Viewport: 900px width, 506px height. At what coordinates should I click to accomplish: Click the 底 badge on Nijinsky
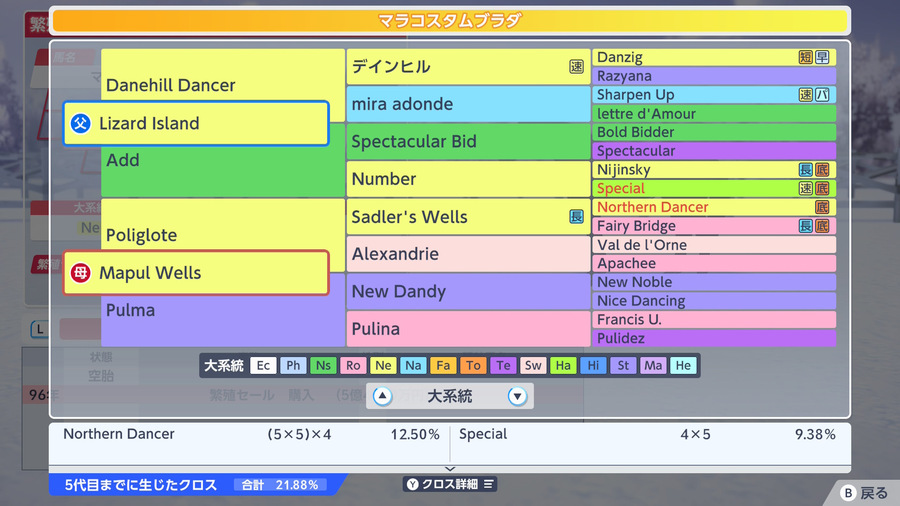(x=822, y=169)
